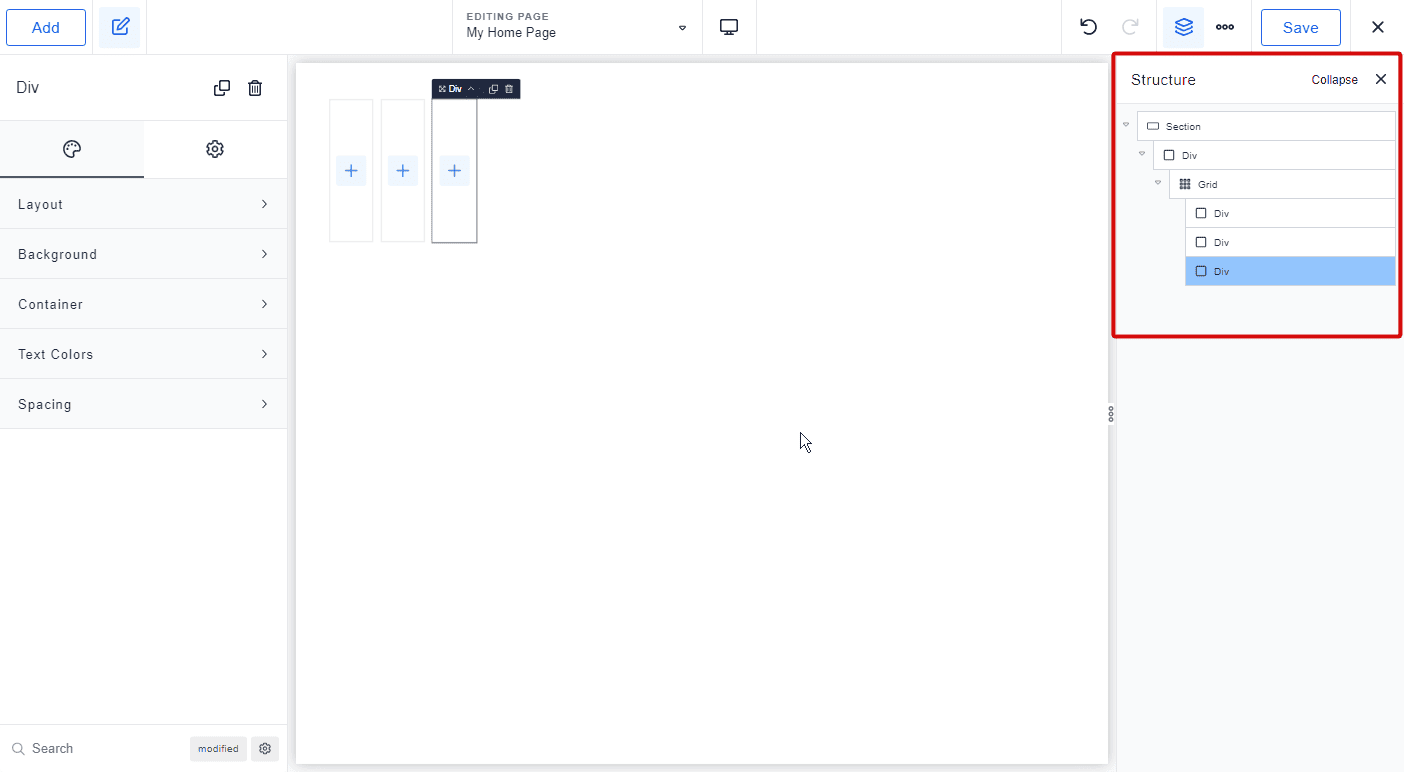Collapse the Section node in Structure tree
The image size is (1404, 772).
pos(1126,125)
